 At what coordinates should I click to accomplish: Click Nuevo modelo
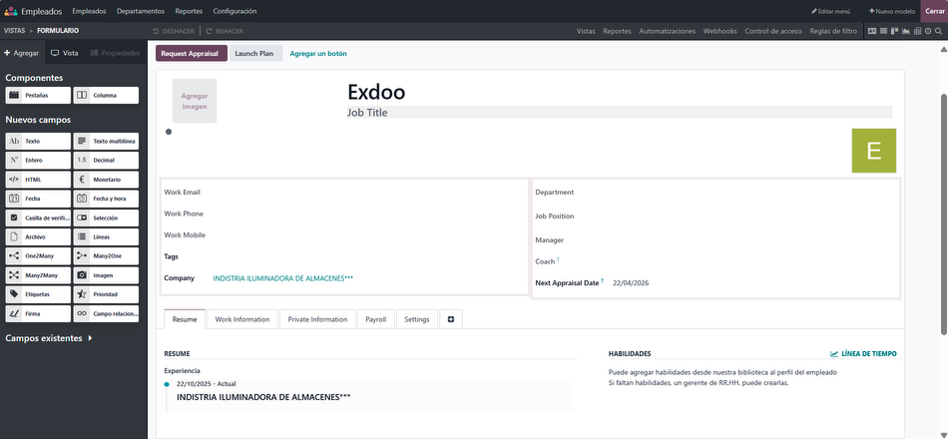[892, 11]
